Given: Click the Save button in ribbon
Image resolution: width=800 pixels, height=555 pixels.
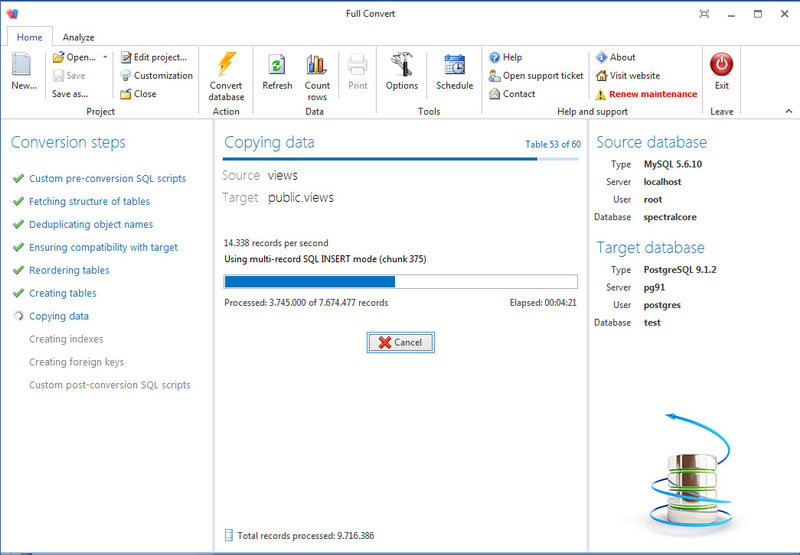Looking at the screenshot, I should pyautogui.click(x=69, y=75).
